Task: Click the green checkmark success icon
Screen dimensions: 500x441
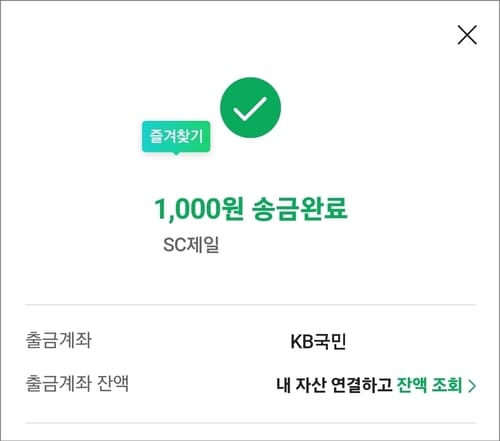Action: 250,107
